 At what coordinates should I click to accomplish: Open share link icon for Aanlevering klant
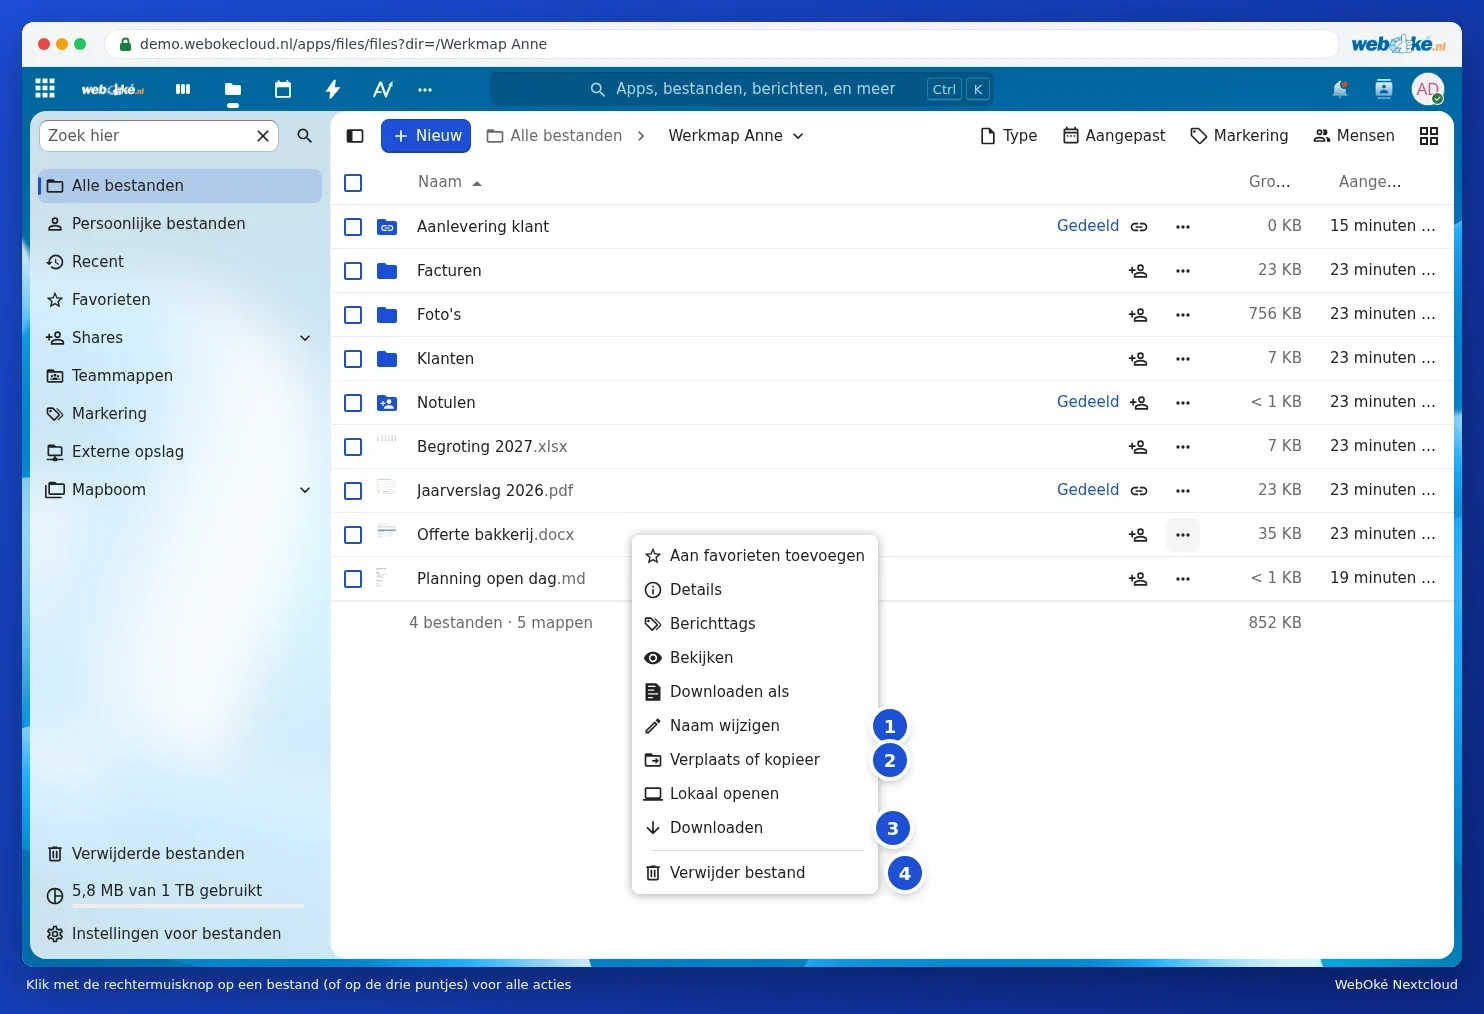point(1139,227)
